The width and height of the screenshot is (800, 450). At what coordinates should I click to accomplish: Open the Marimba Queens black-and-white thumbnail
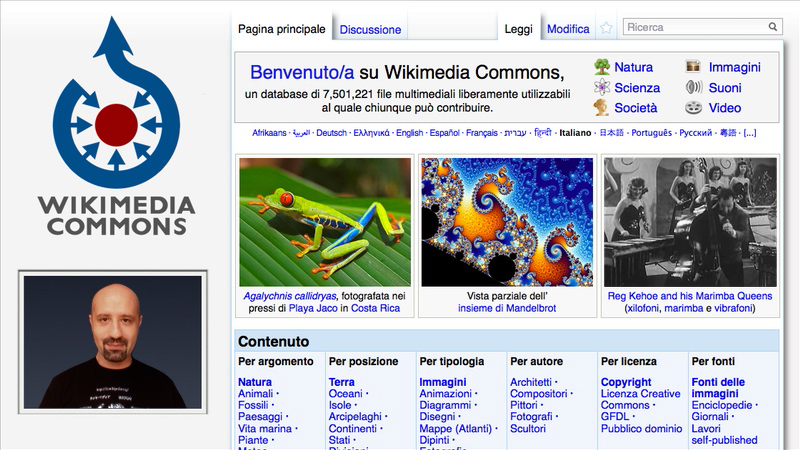click(x=690, y=222)
